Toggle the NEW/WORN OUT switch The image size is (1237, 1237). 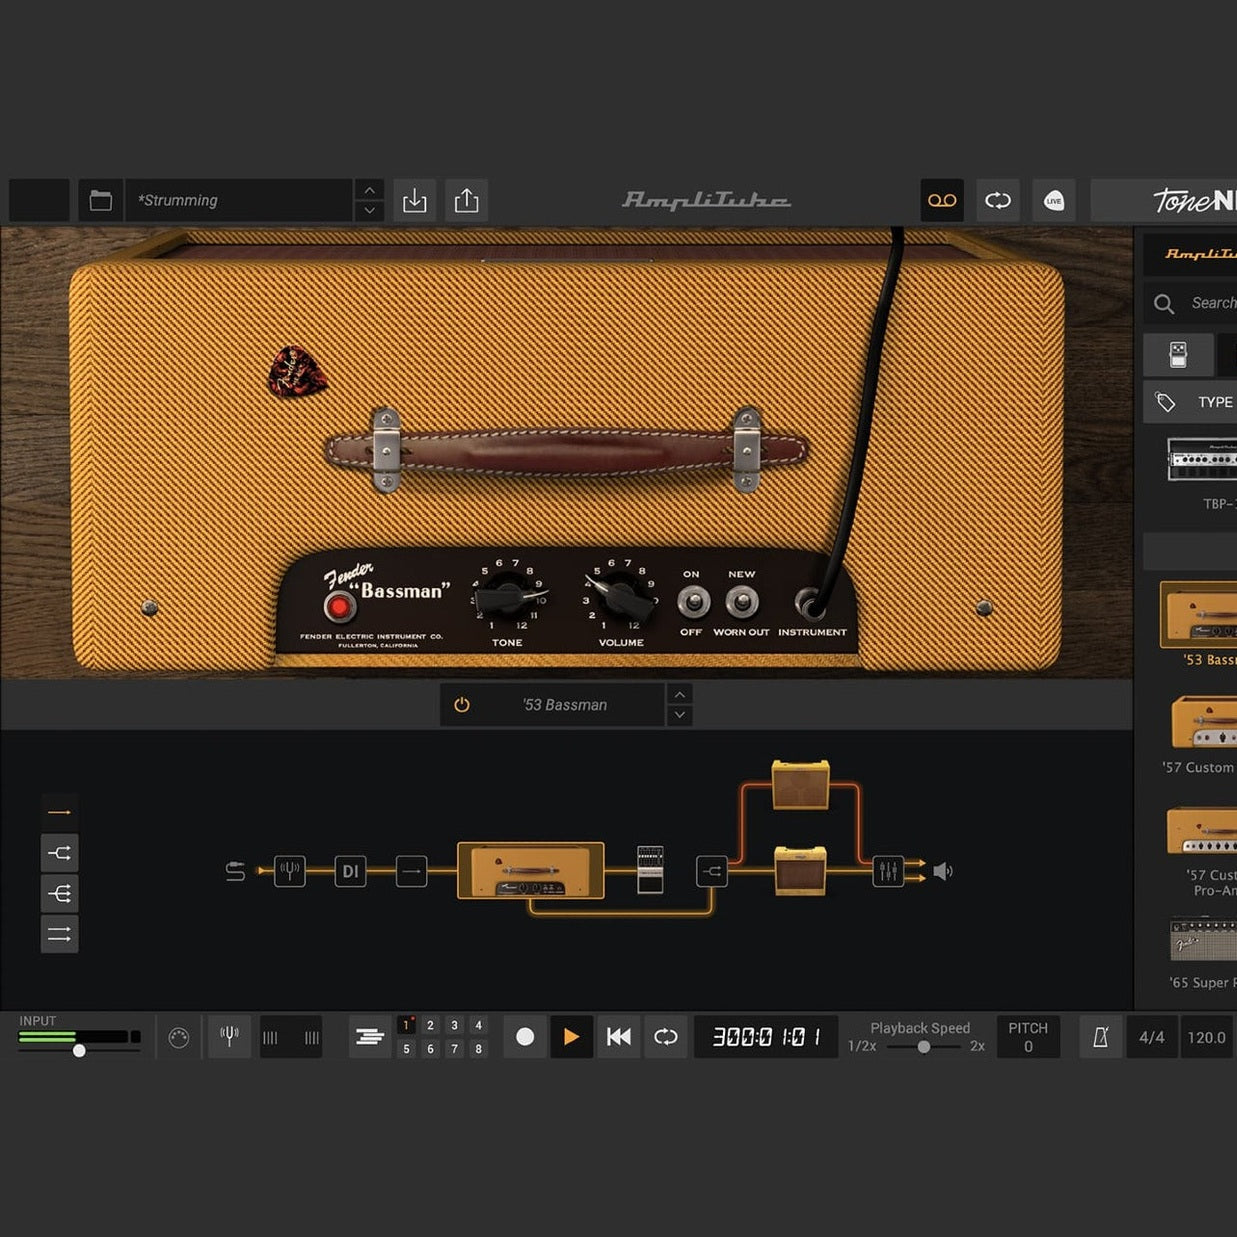pos(741,602)
